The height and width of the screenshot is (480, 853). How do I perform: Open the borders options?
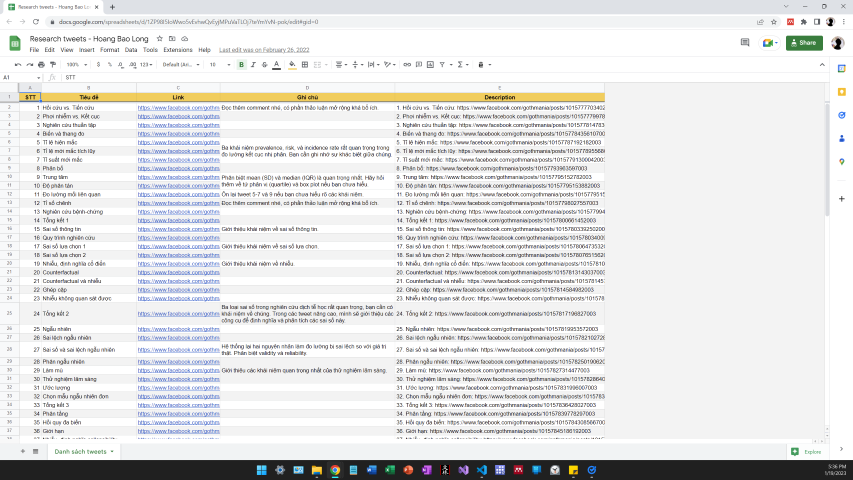click(x=305, y=65)
